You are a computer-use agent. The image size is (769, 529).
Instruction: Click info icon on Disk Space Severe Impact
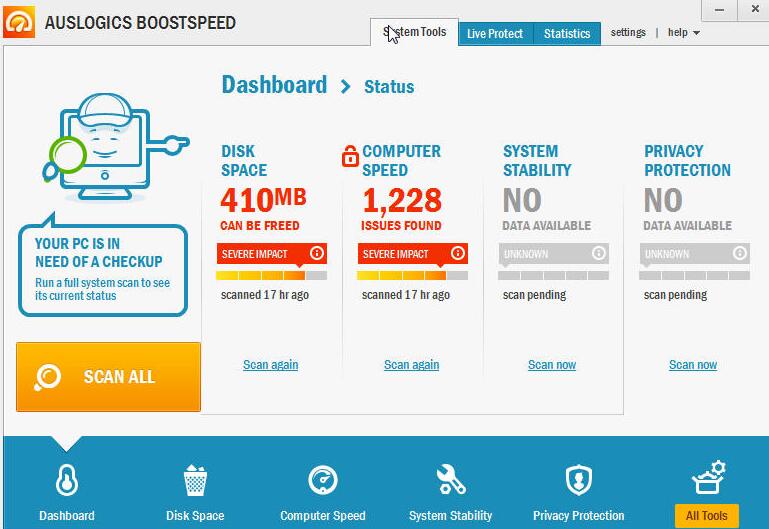pyautogui.click(x=317, y=253)
